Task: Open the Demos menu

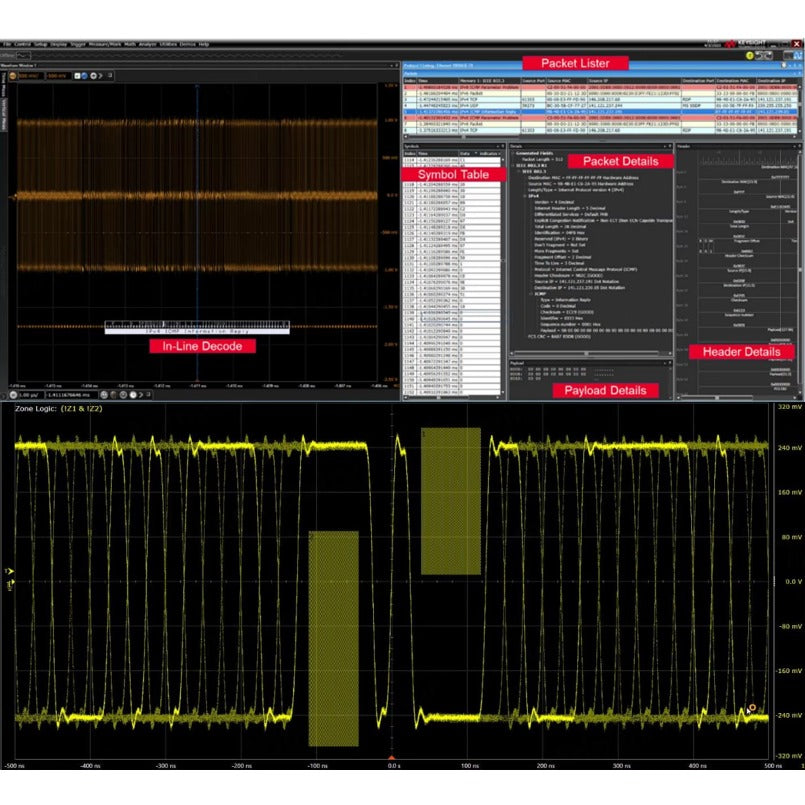Action: pos(187,44)
